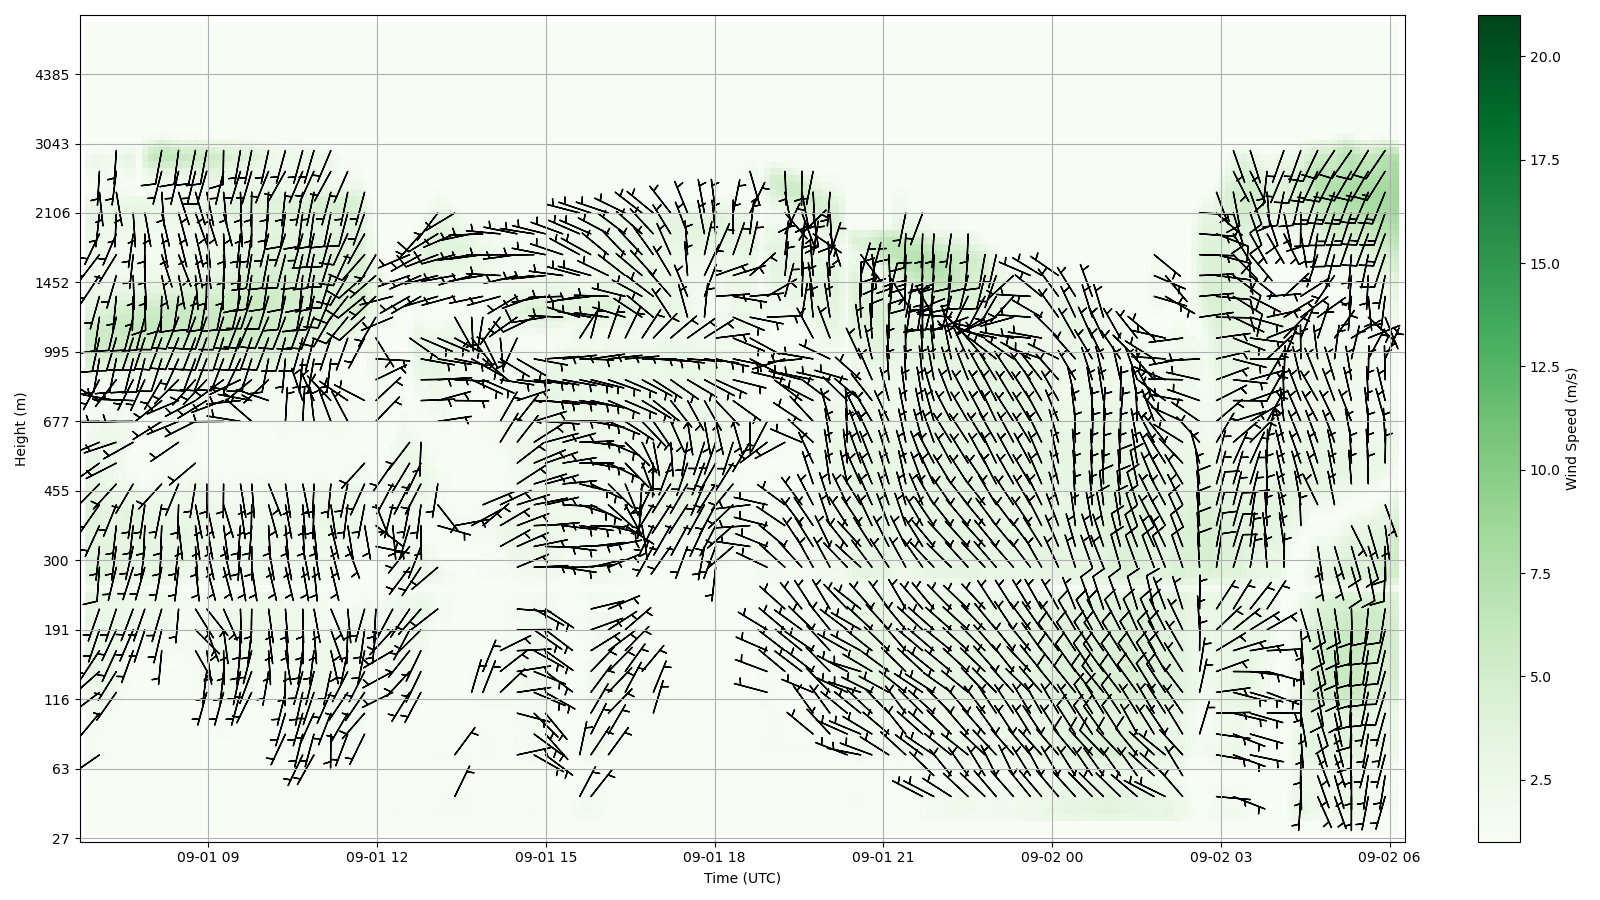Click the '09-01 21' time tick label
The width and height of the screenshot is (1600, 900).
point(883,857)
